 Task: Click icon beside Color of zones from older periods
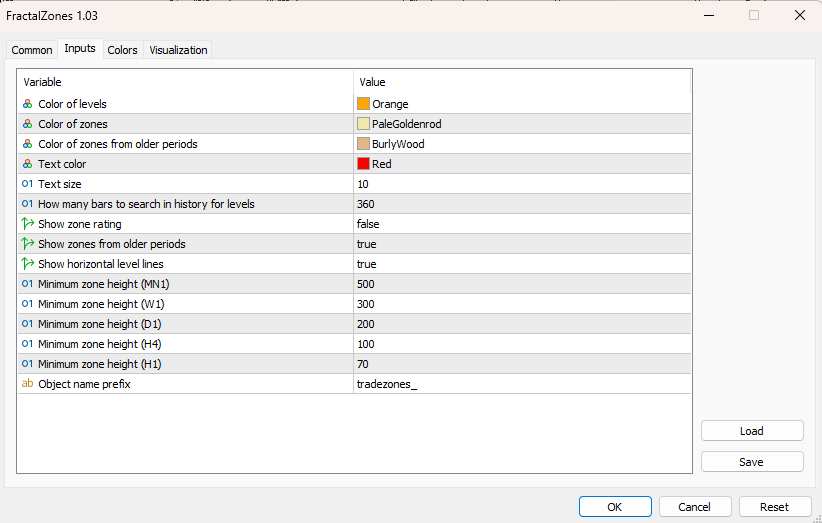pos(28,144)
